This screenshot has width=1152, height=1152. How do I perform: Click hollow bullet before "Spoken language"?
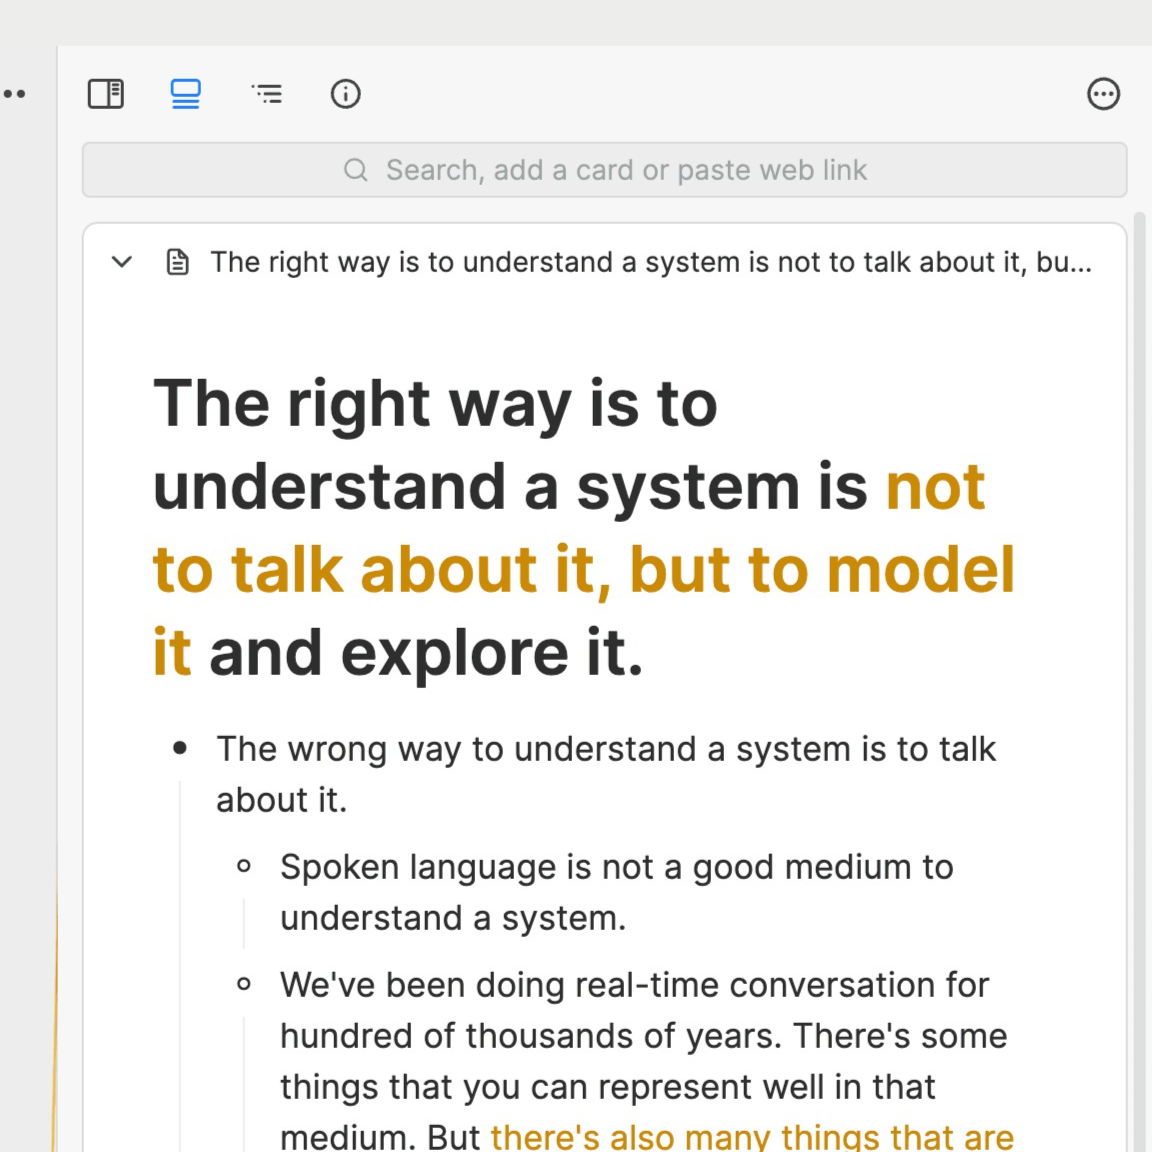[244, 867]
